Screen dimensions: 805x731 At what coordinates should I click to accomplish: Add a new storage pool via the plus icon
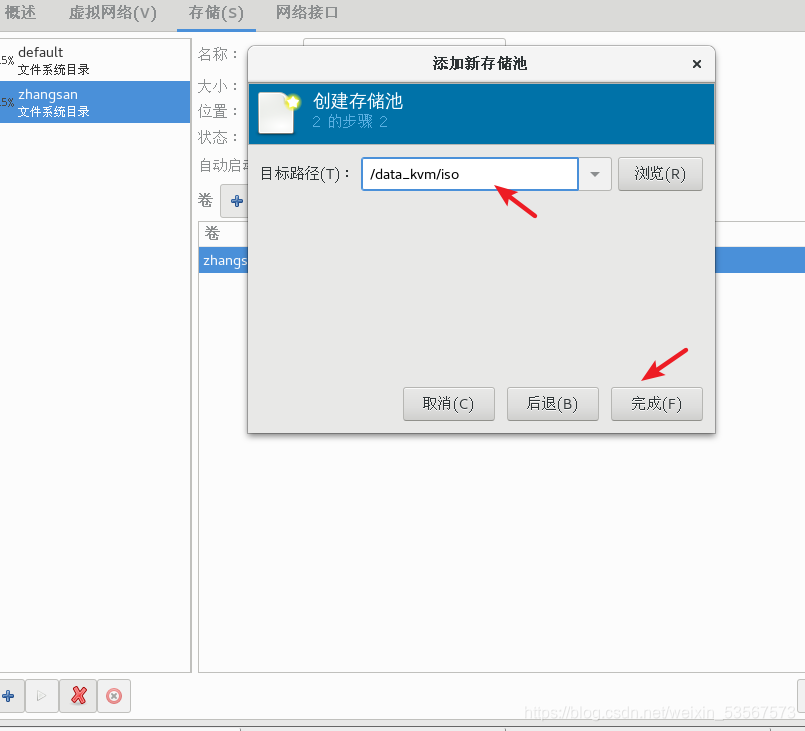click(10, 696)
